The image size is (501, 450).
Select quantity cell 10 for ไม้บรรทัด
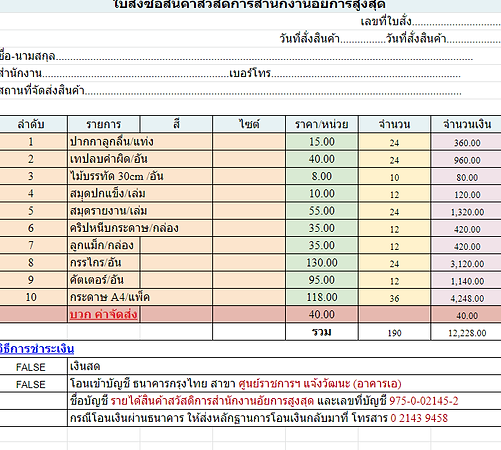click(x=394, y=176)
